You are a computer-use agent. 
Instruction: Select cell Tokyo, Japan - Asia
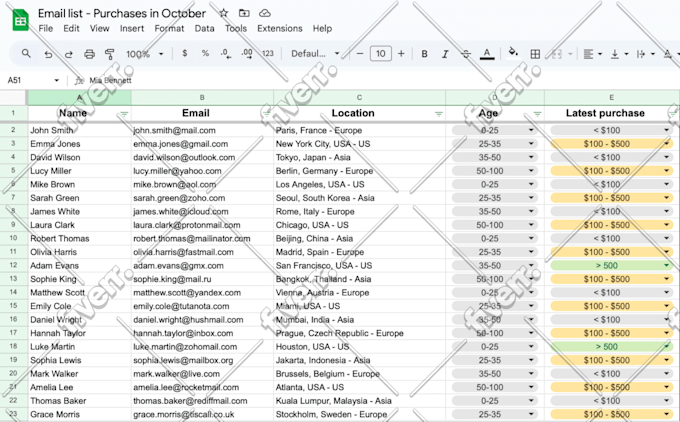click(359, 157)
